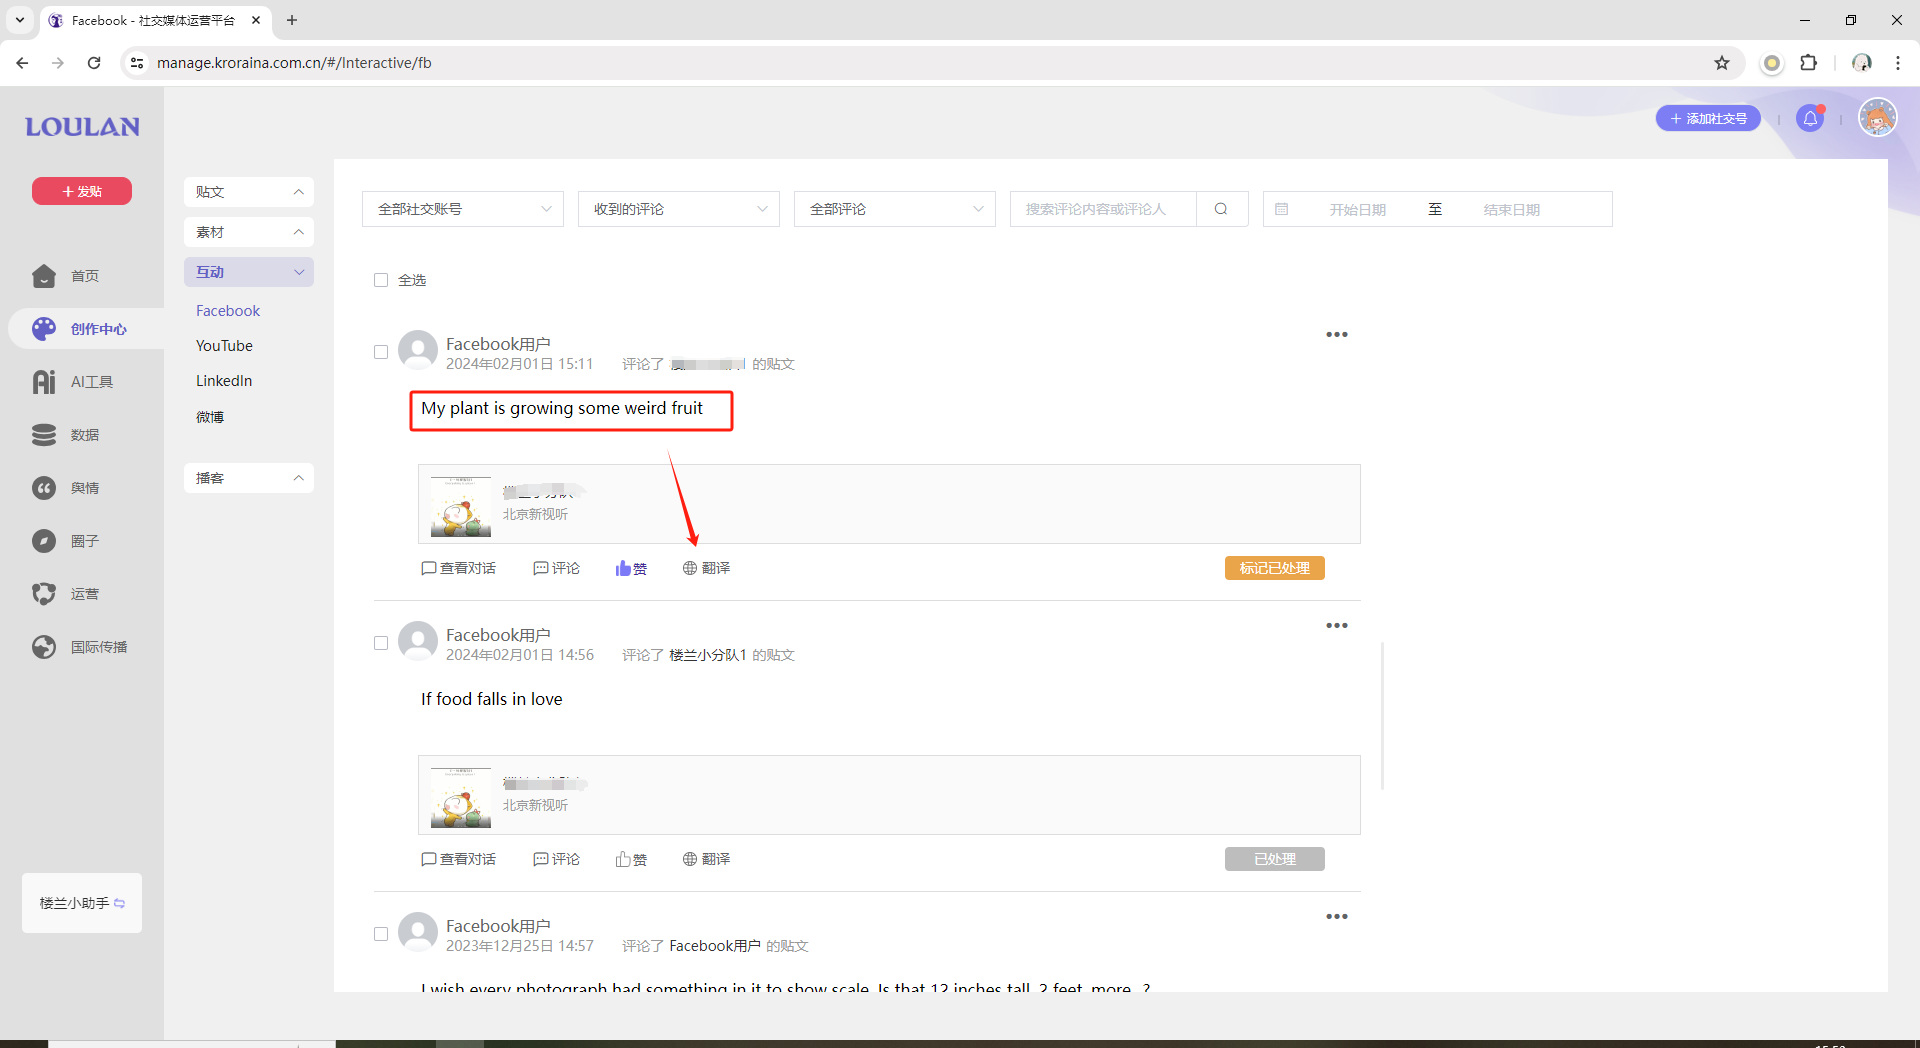
Task: Open the AI工具 icon
Action: coord(44,382)
